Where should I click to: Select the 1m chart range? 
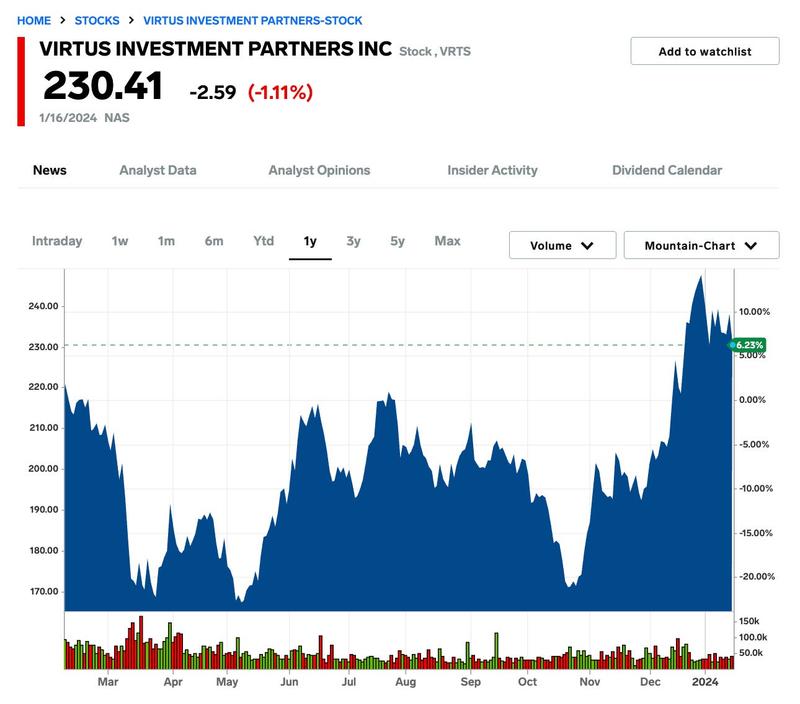[166, 241]
